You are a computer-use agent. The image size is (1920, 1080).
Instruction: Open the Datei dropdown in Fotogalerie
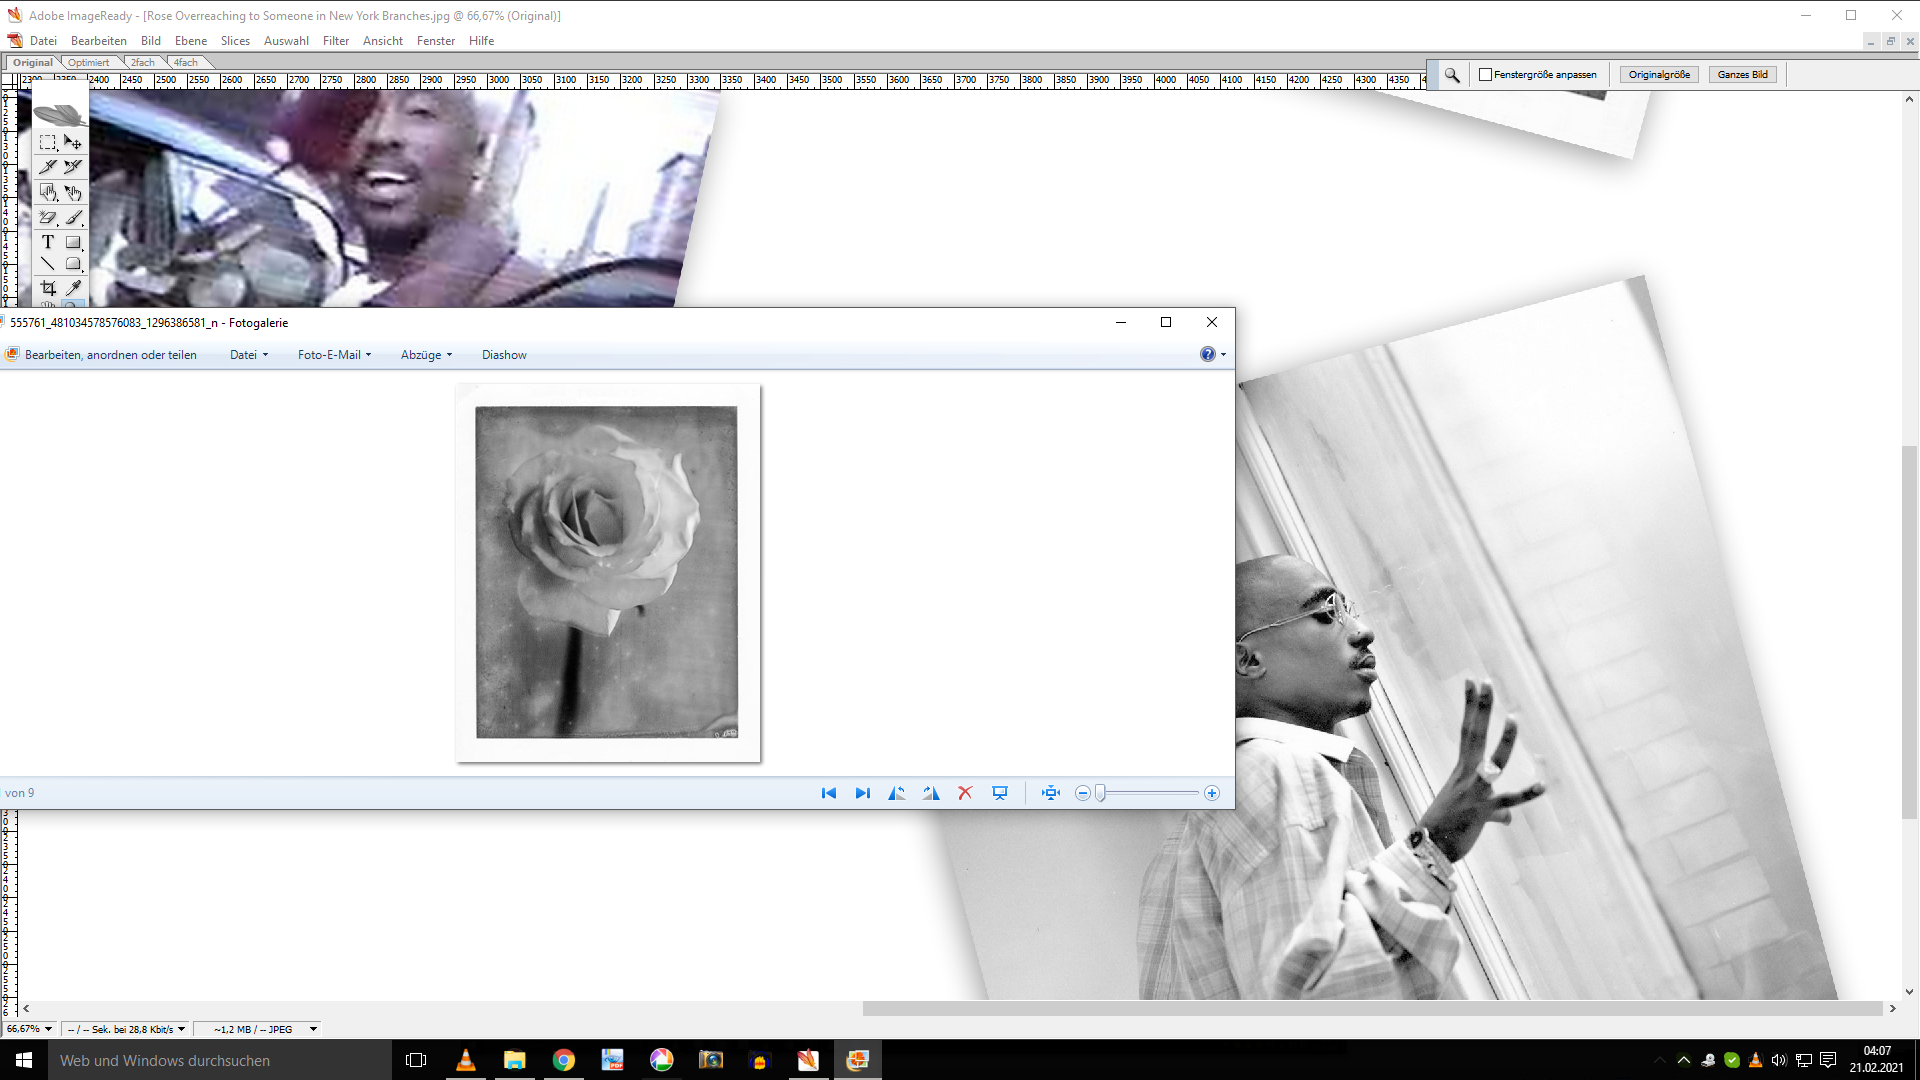coord(249,355)
